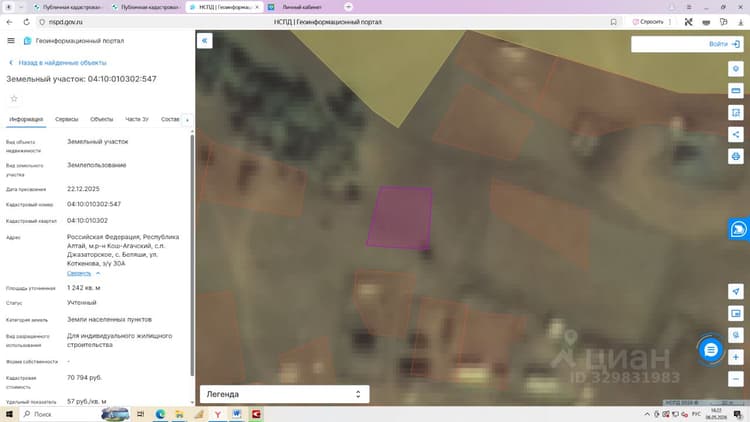This screenshot has height=422, width=750.
Task: Click the browser back arrow
Action: coord(9,22)
